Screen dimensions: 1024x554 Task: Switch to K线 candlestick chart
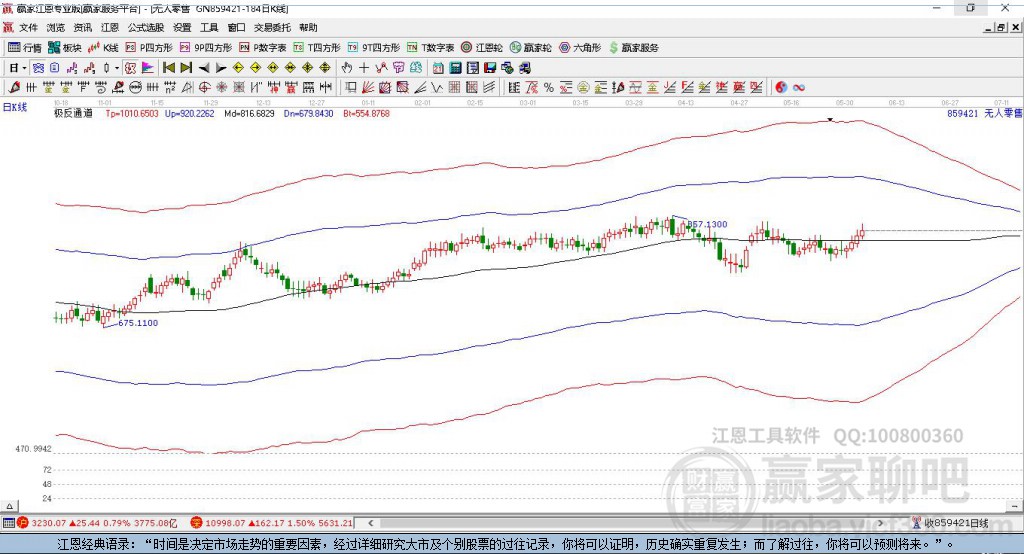[x=103, y=48]
